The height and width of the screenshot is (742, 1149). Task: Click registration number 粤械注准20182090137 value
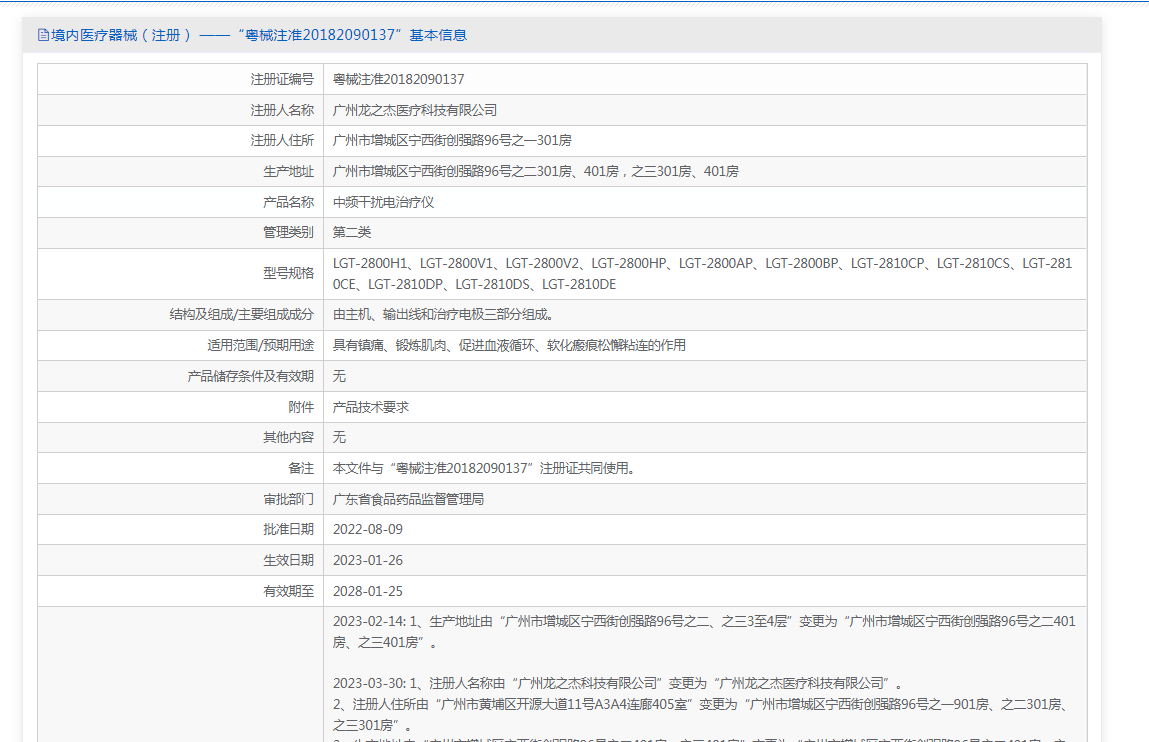(x=398, y=79)
